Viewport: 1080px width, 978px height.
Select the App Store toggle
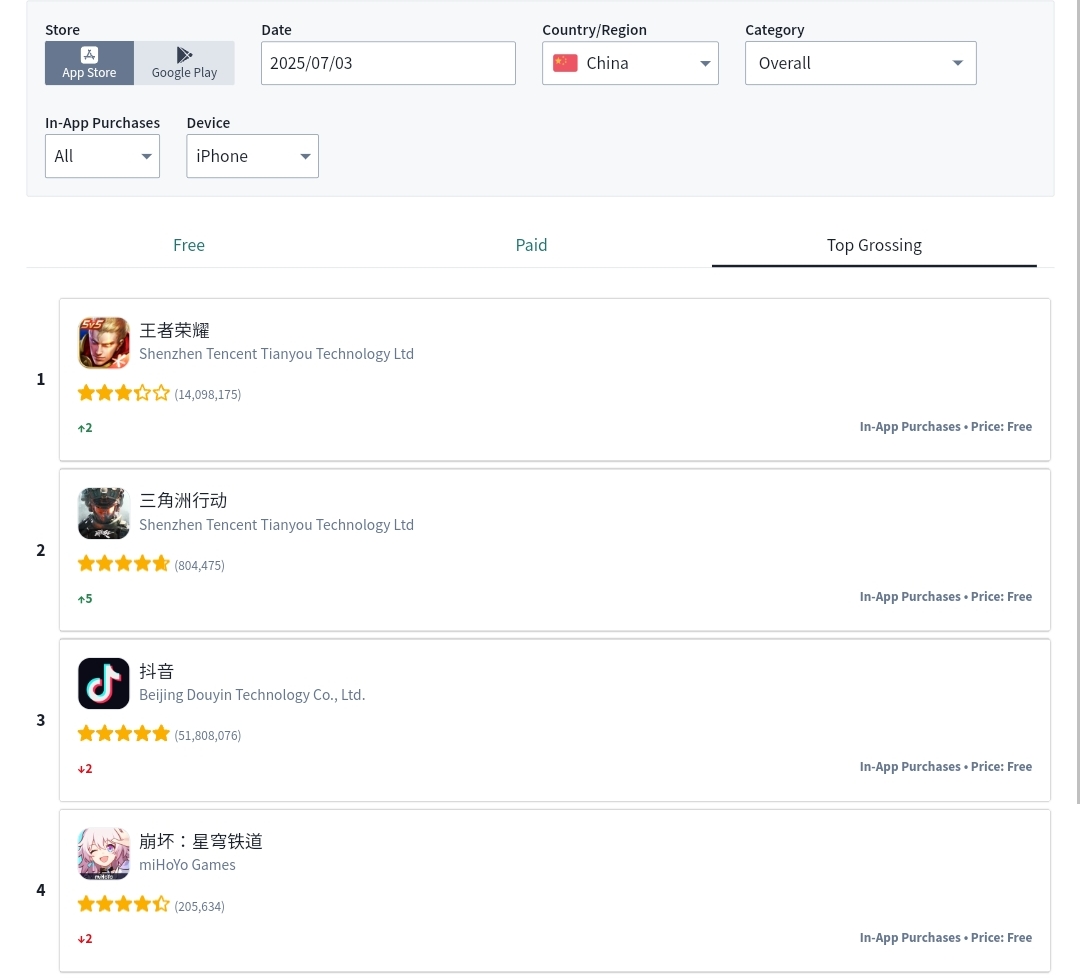tap(90, 63)
